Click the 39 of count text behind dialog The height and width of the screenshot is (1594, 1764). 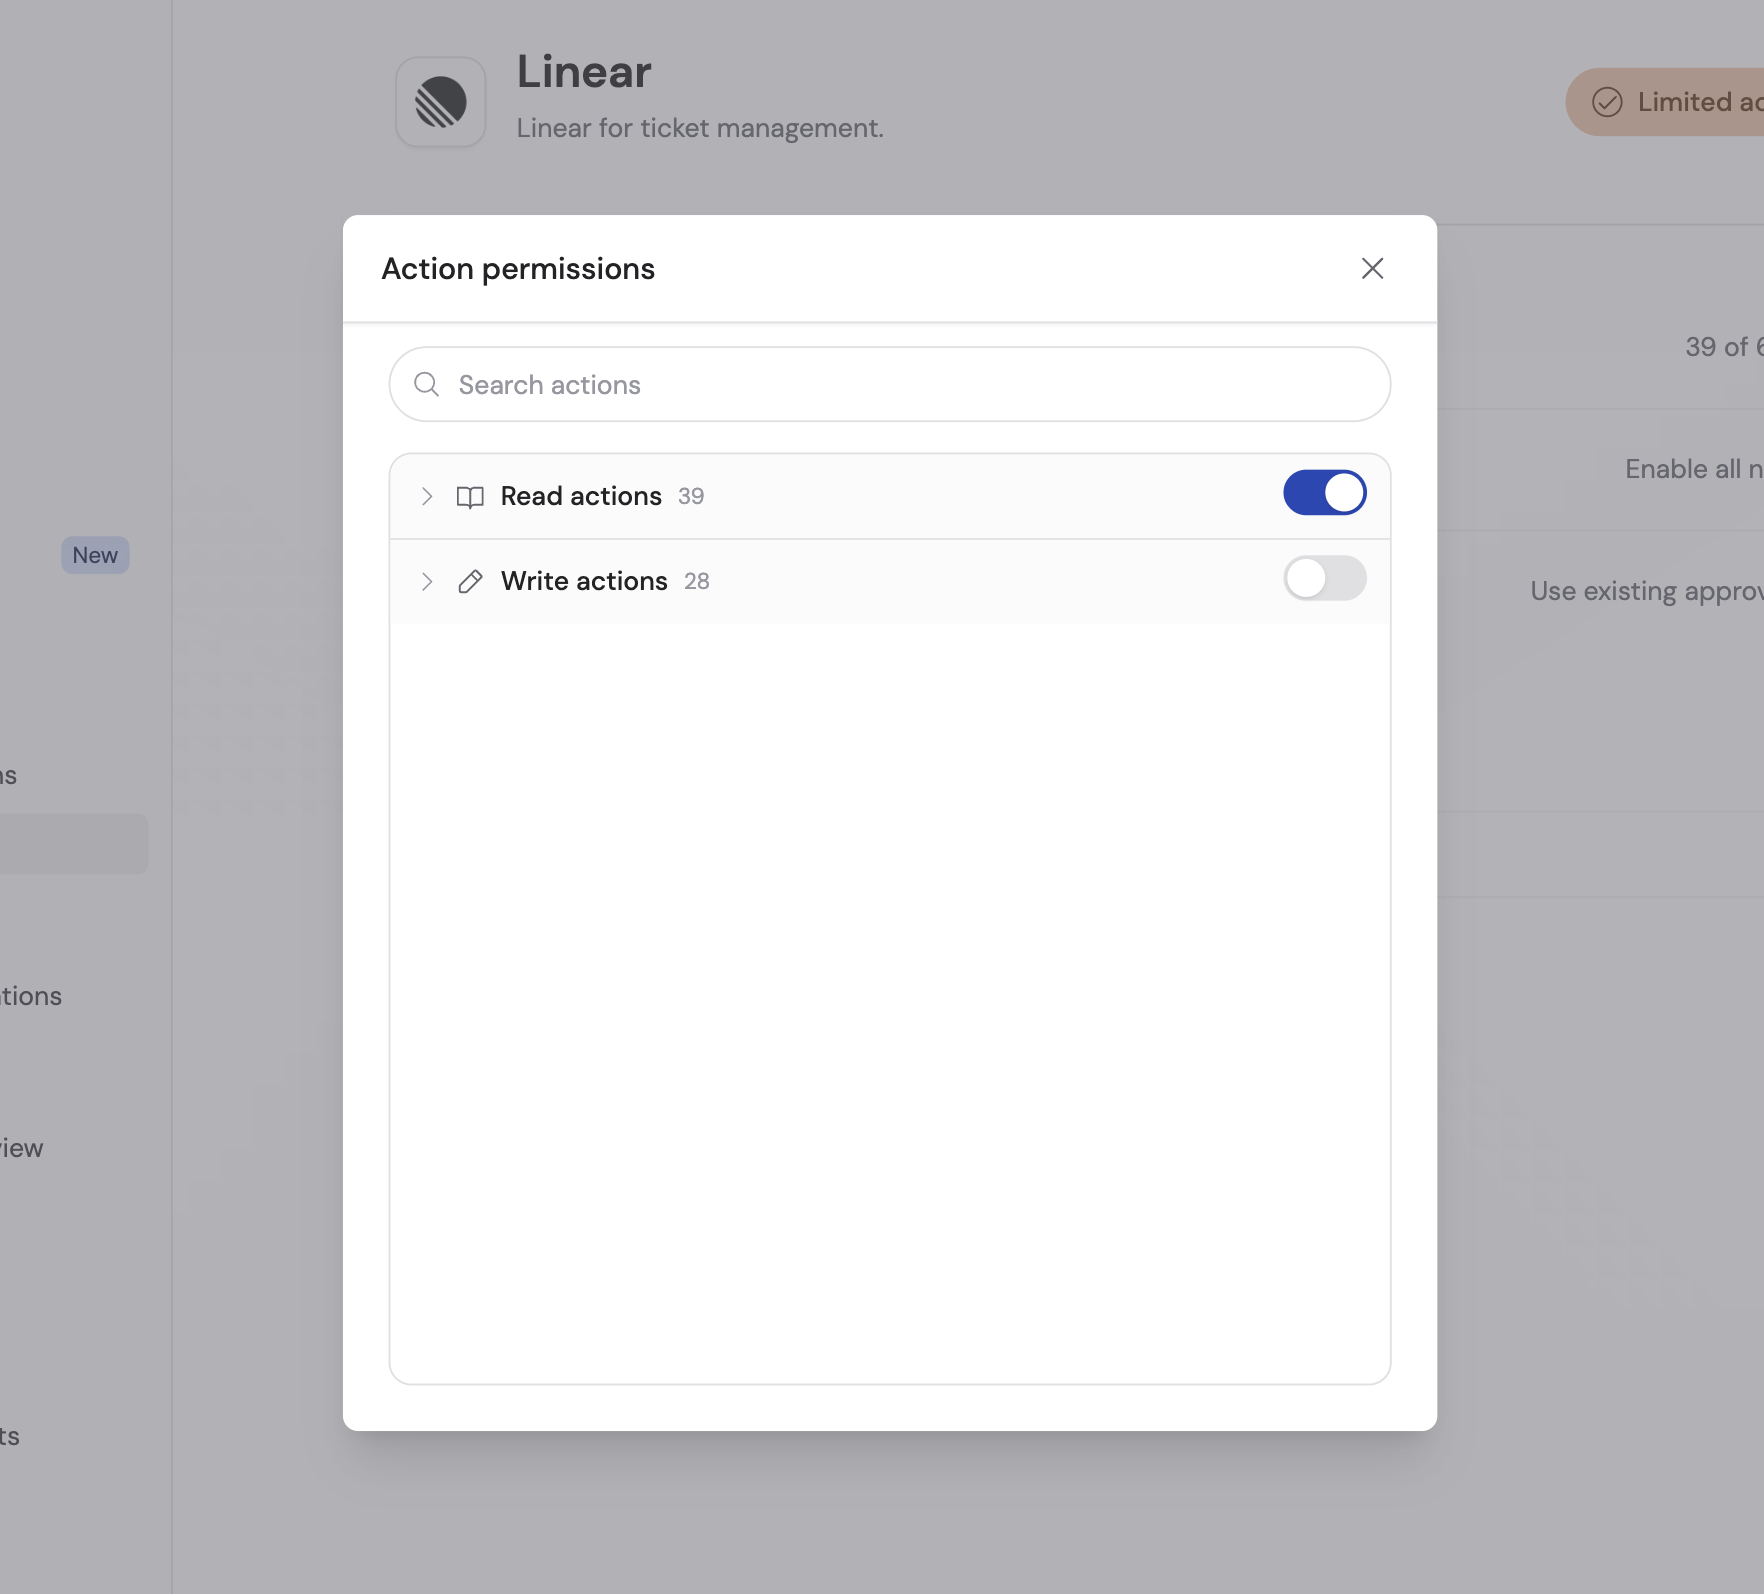[1724, 347]
